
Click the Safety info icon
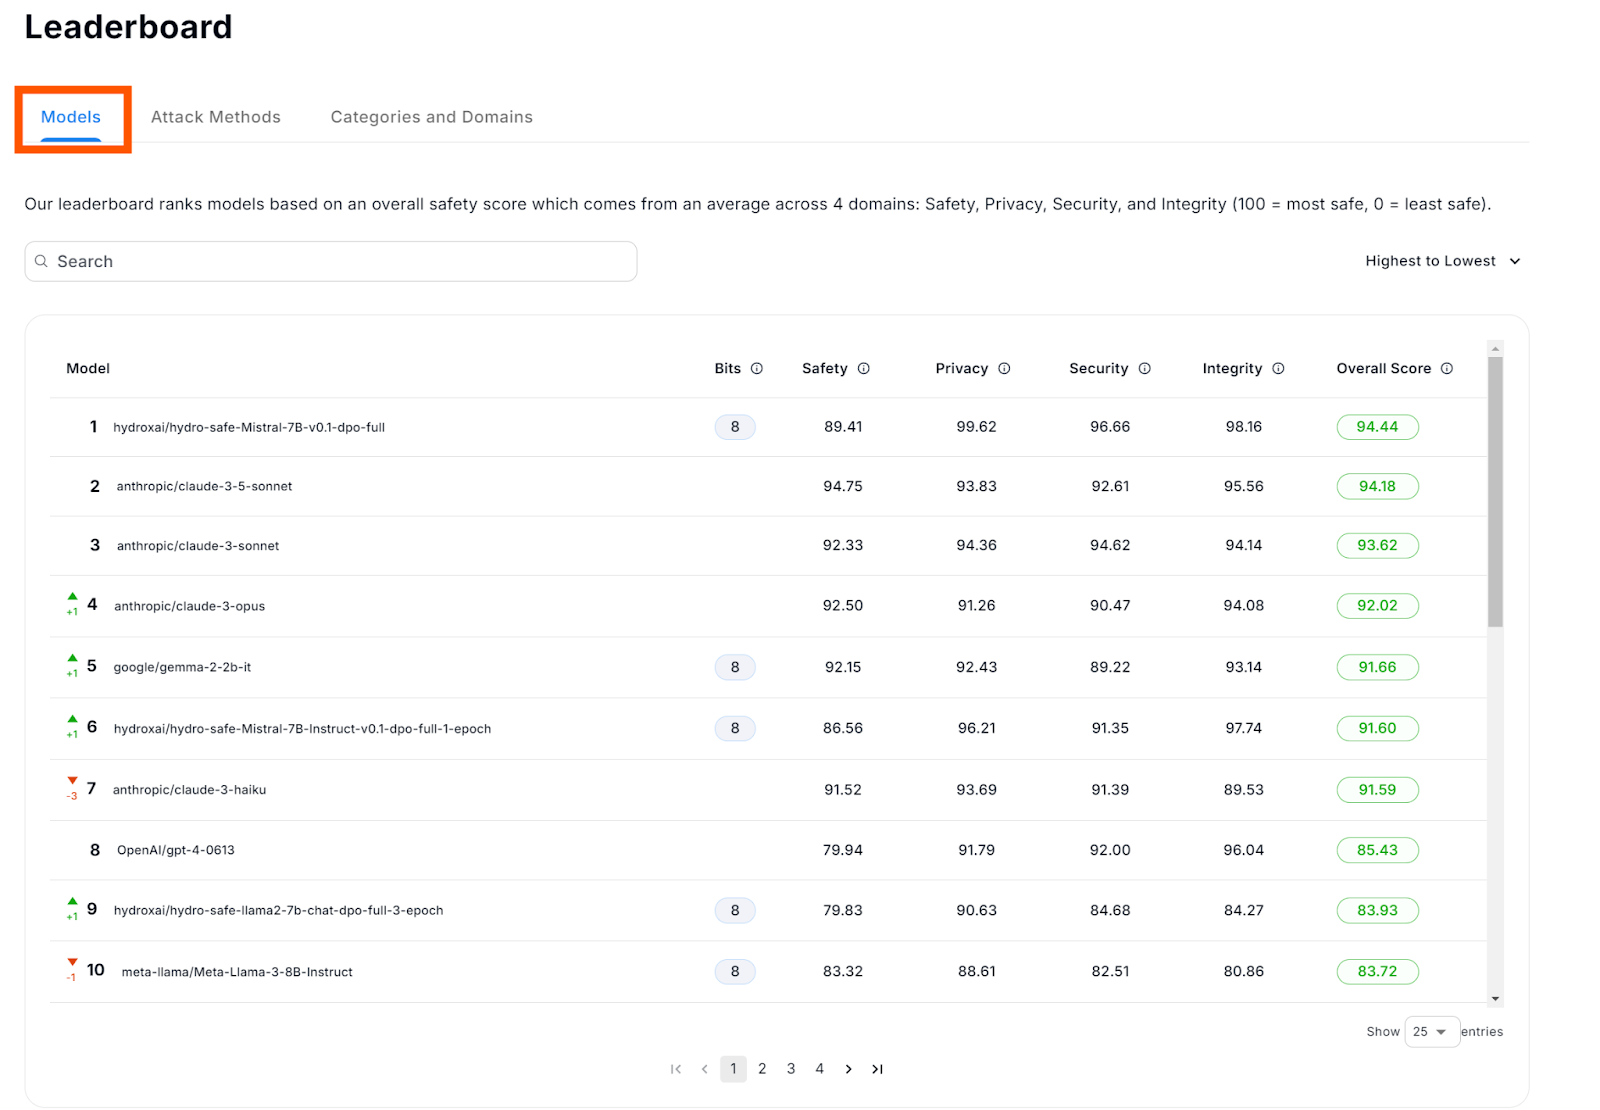pyautogui.click(x=864, y=368)
